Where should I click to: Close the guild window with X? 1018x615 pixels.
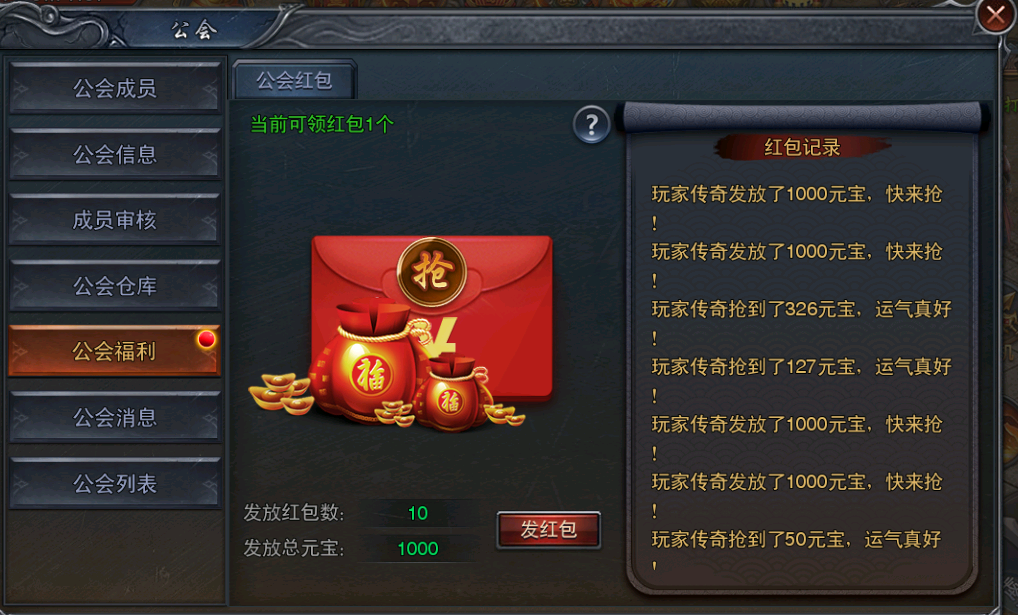995,15
